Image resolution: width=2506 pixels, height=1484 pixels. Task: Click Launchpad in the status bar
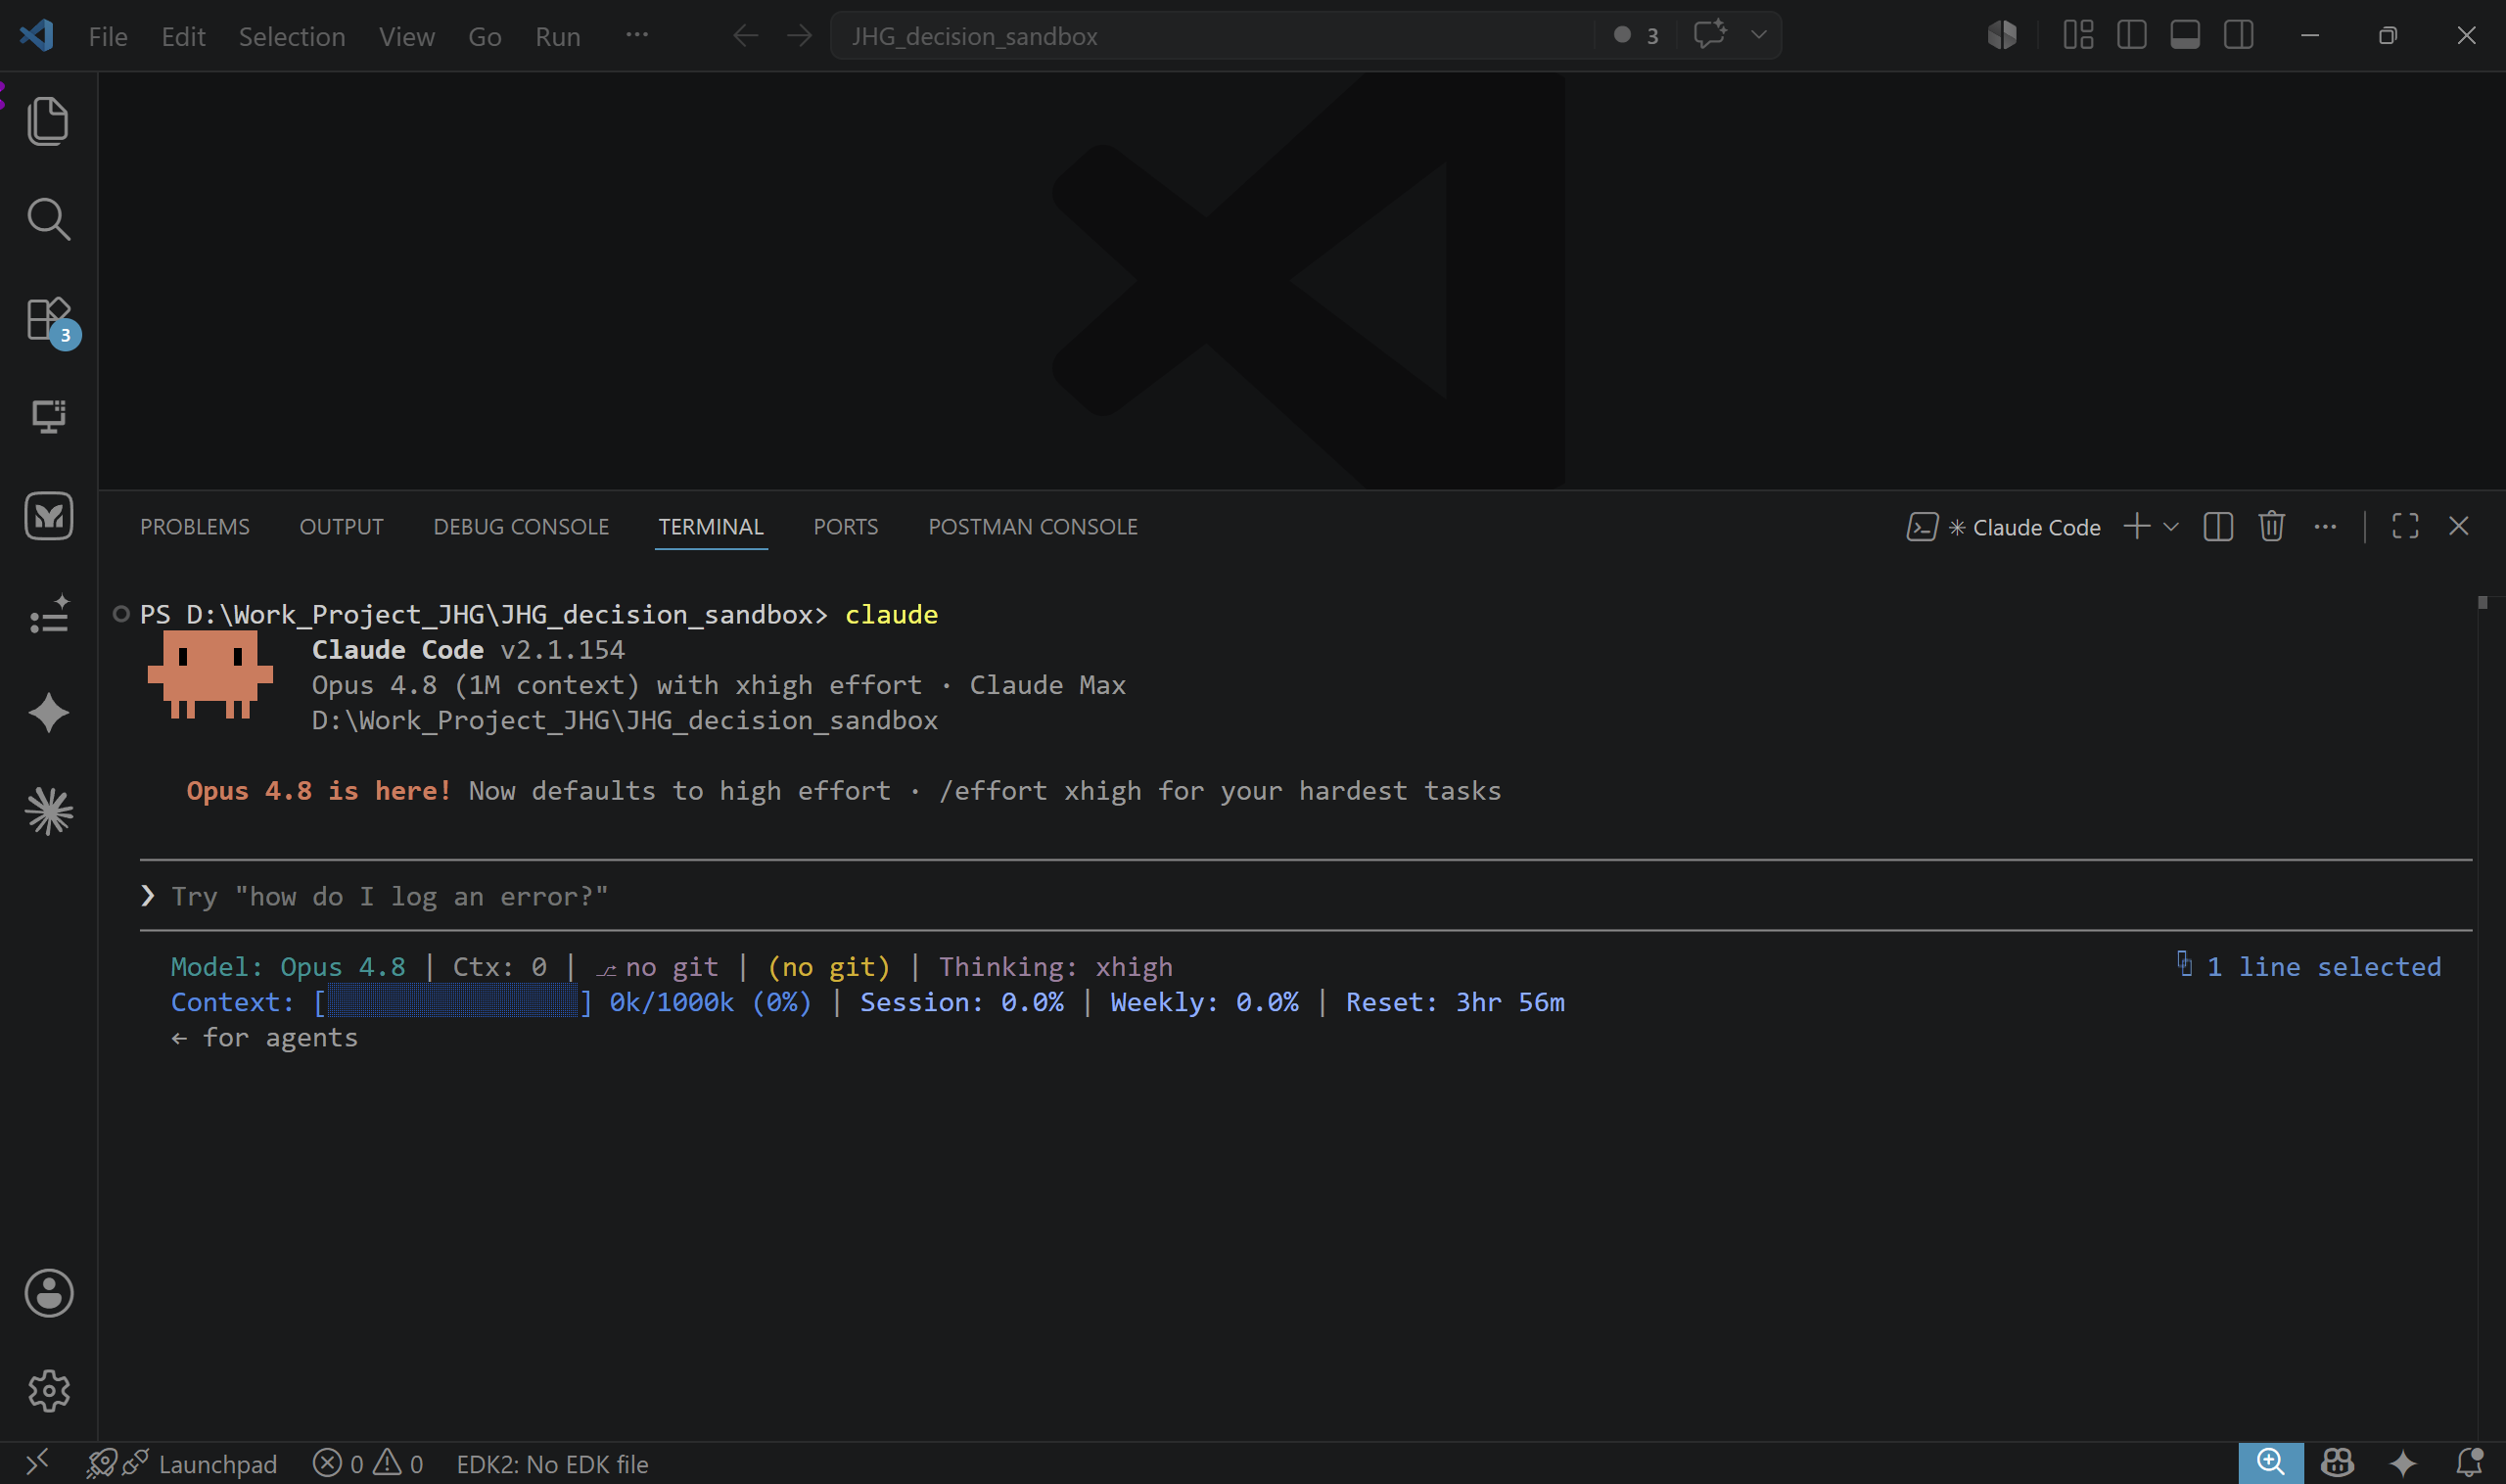click(182, 1464)
